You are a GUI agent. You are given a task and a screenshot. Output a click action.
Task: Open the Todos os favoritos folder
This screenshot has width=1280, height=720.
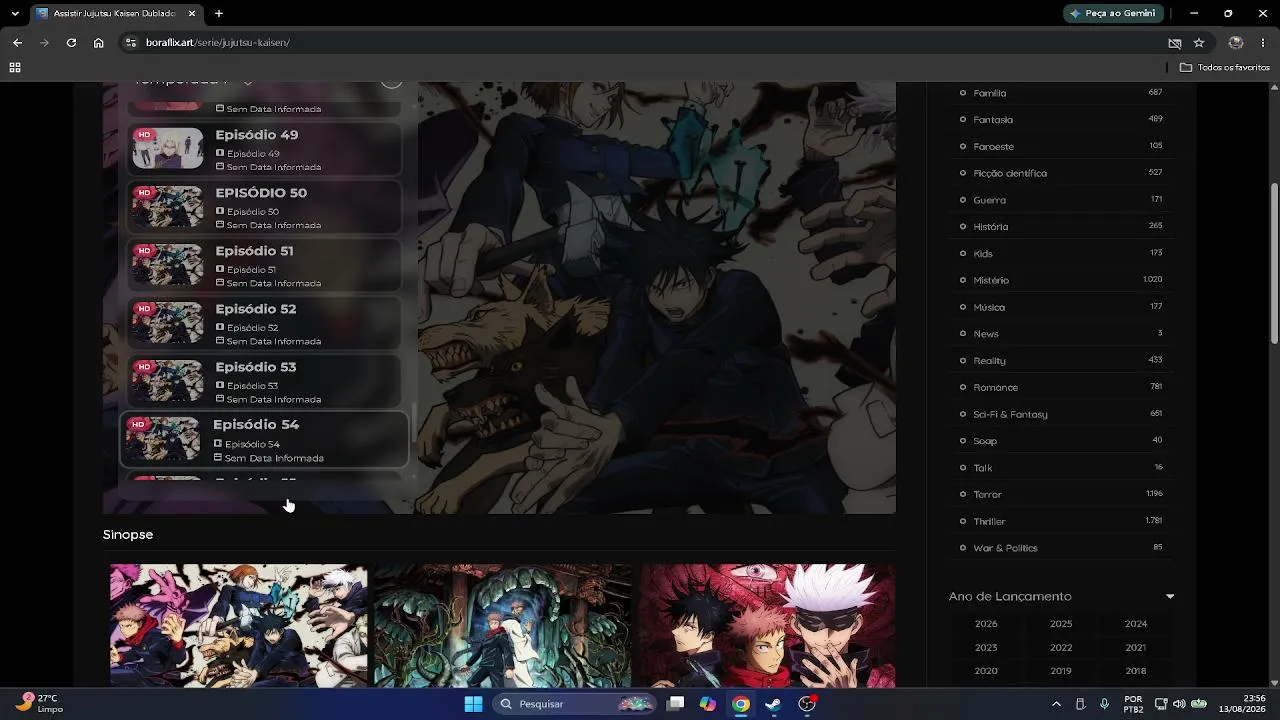(1225, 67)
